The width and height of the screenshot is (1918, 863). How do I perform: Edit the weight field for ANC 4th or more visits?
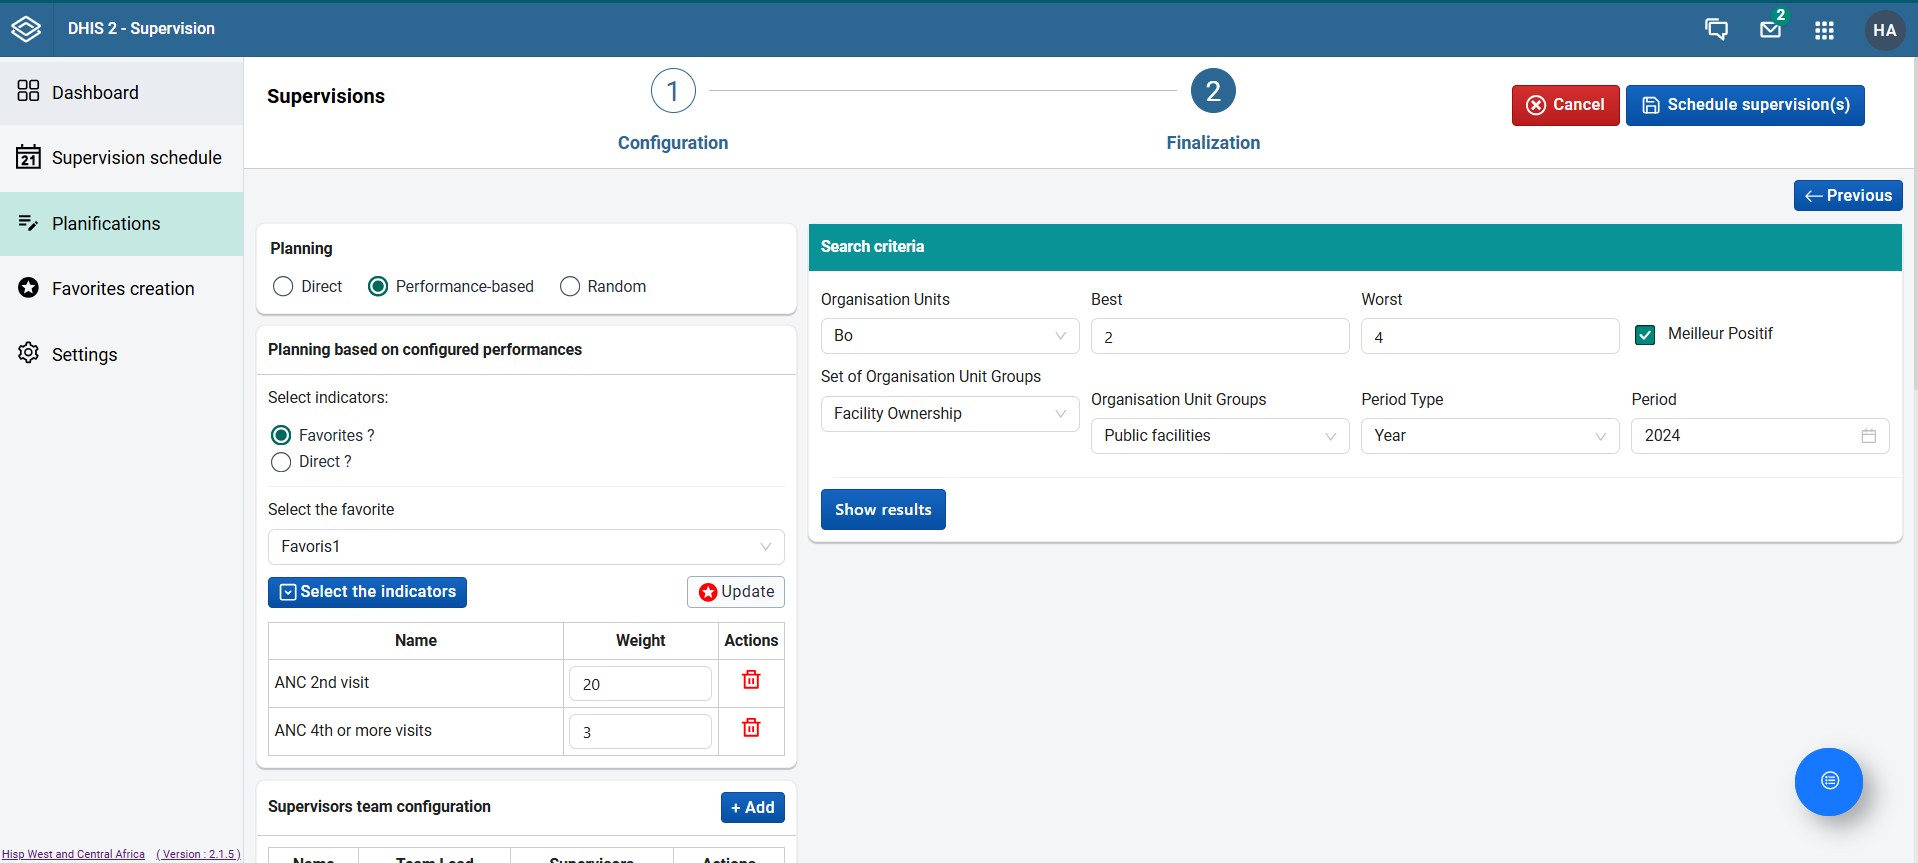point(640,732)
